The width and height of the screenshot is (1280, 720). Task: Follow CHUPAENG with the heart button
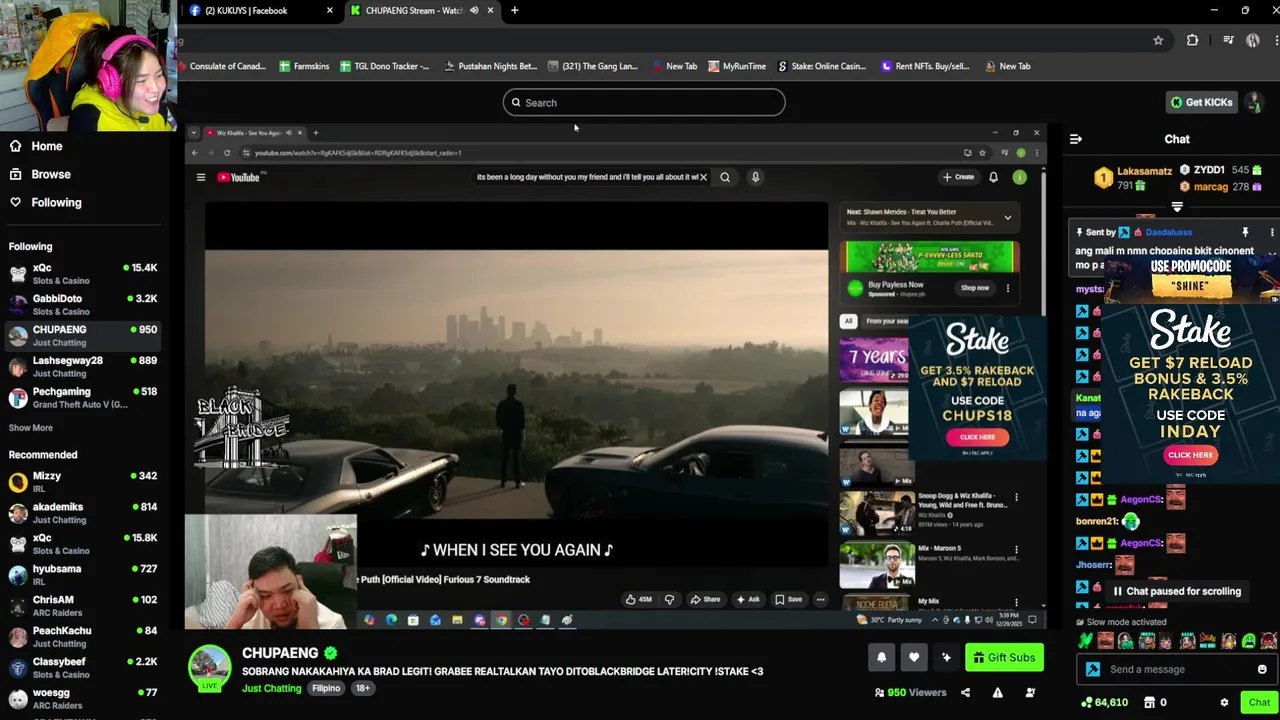pos(914,657)
